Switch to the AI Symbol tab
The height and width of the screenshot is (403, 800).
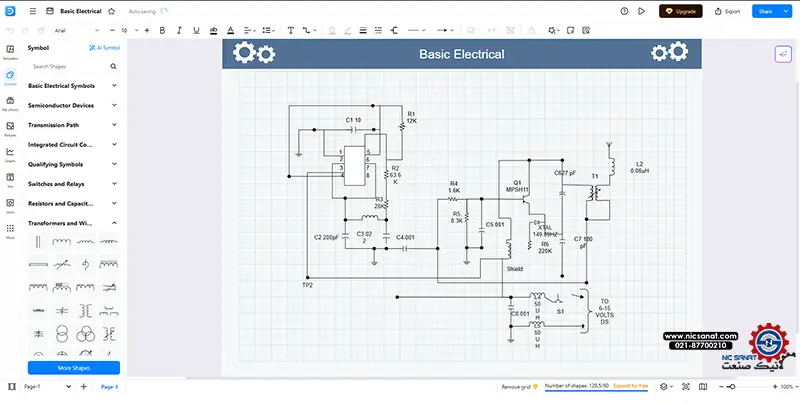click(x=105, y=47)
